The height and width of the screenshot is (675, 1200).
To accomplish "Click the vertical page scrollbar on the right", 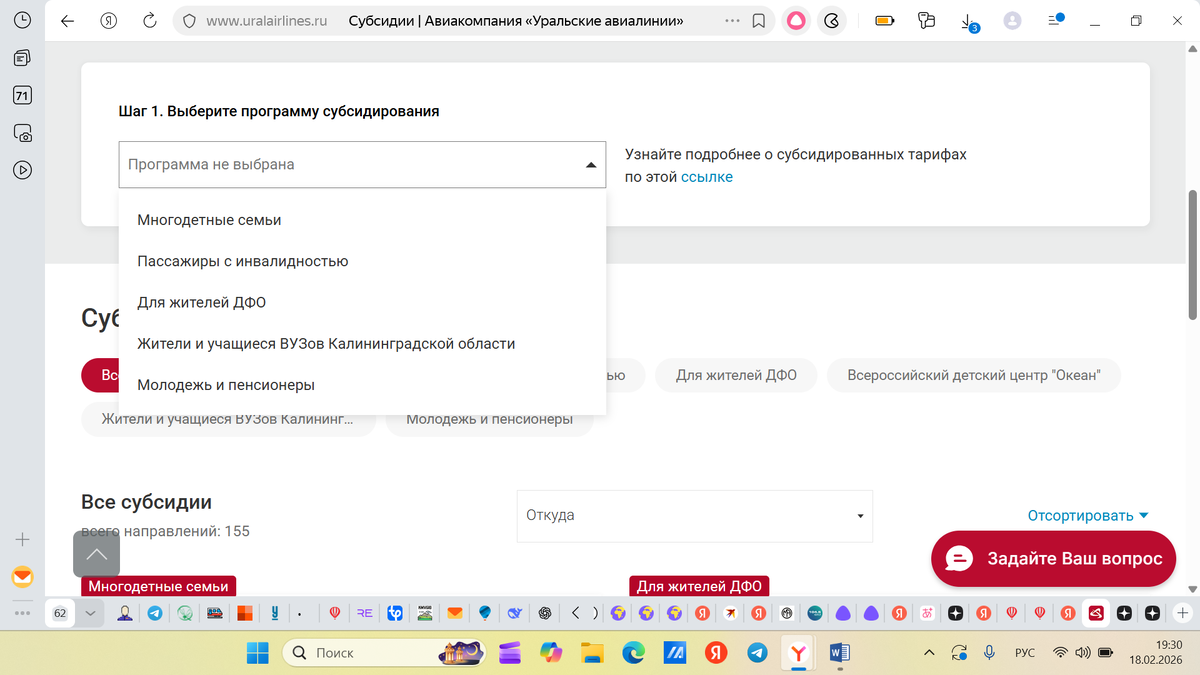I will coord(1191,250).
